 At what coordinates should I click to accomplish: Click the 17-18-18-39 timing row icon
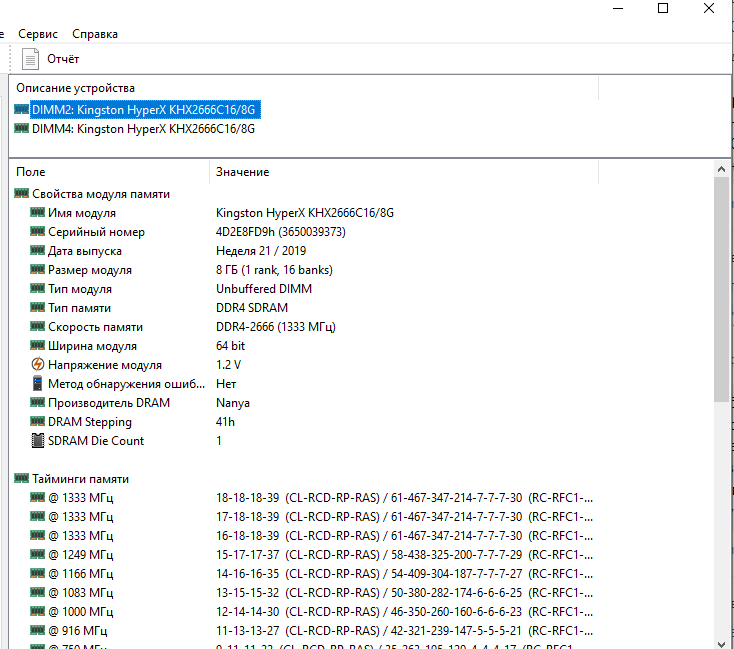coord(37,516)
